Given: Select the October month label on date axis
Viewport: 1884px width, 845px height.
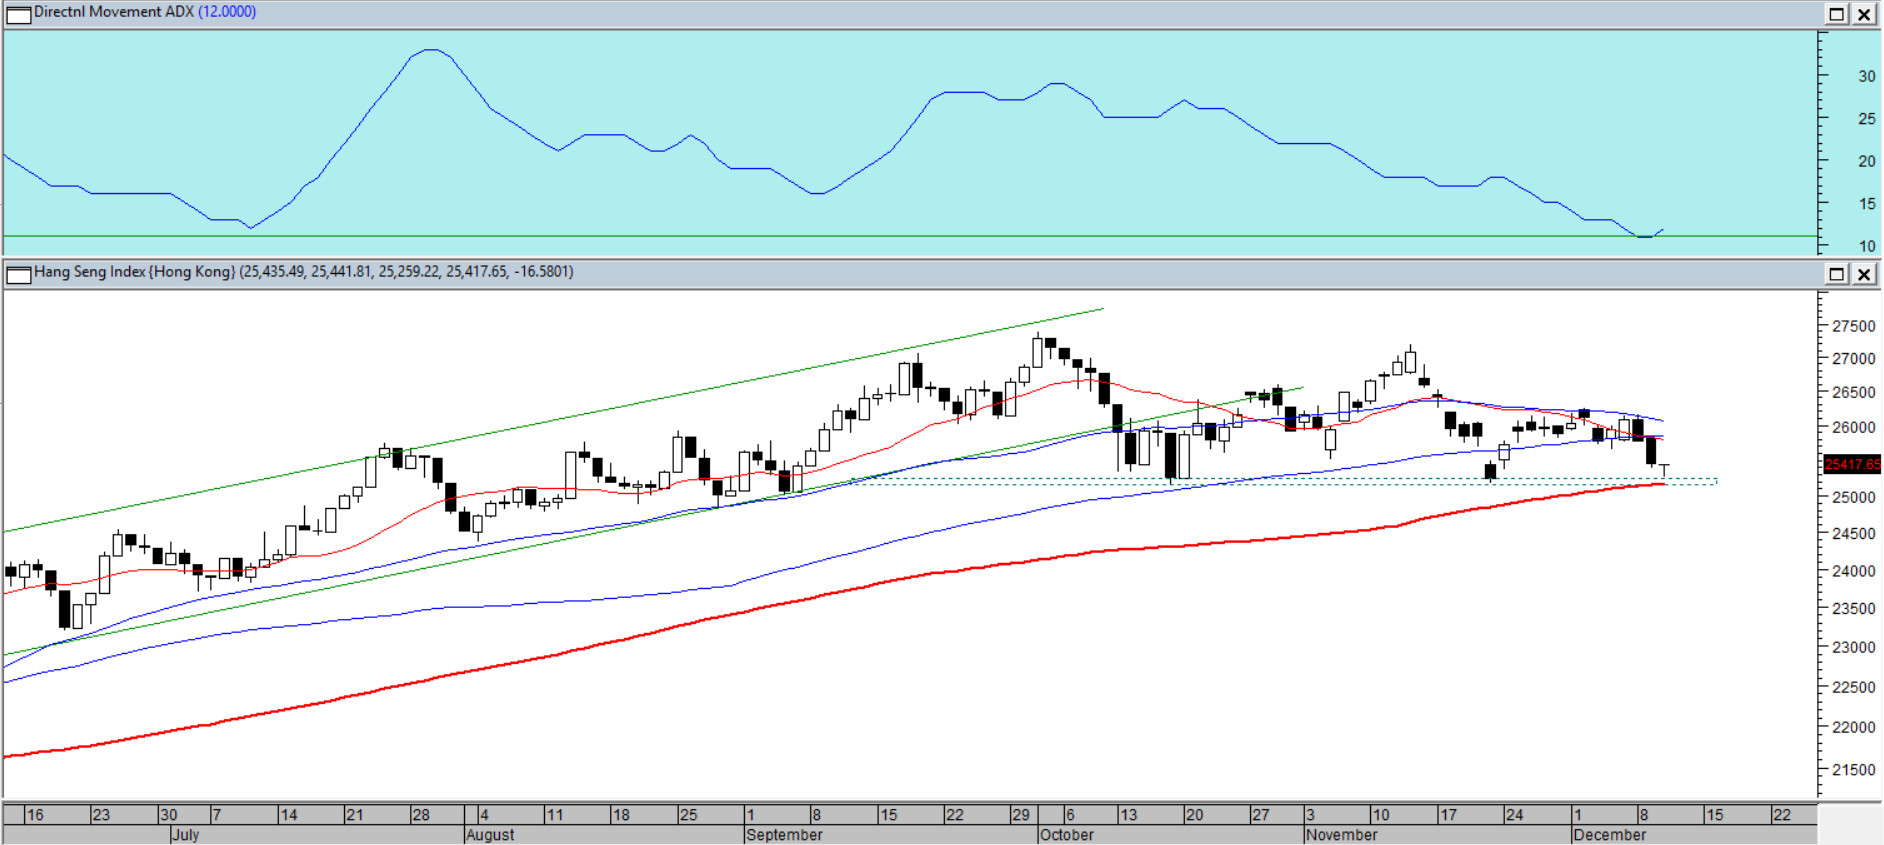Looking at the screenshot, I should click(1067, 835).
